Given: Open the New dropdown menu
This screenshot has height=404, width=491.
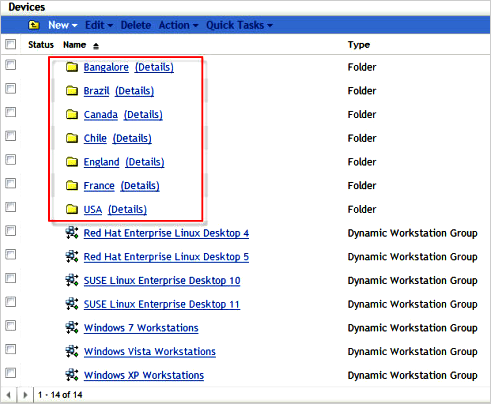Looking at the screenshot, I should click(x=63, y=25).
